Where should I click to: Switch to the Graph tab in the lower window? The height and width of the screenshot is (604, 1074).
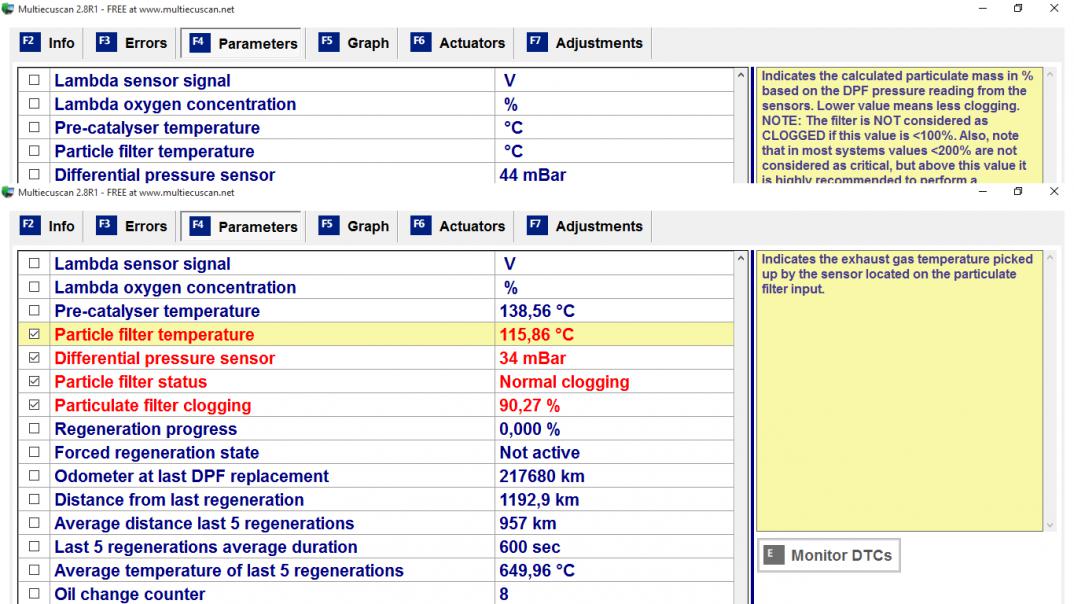[x=367, y=226]
